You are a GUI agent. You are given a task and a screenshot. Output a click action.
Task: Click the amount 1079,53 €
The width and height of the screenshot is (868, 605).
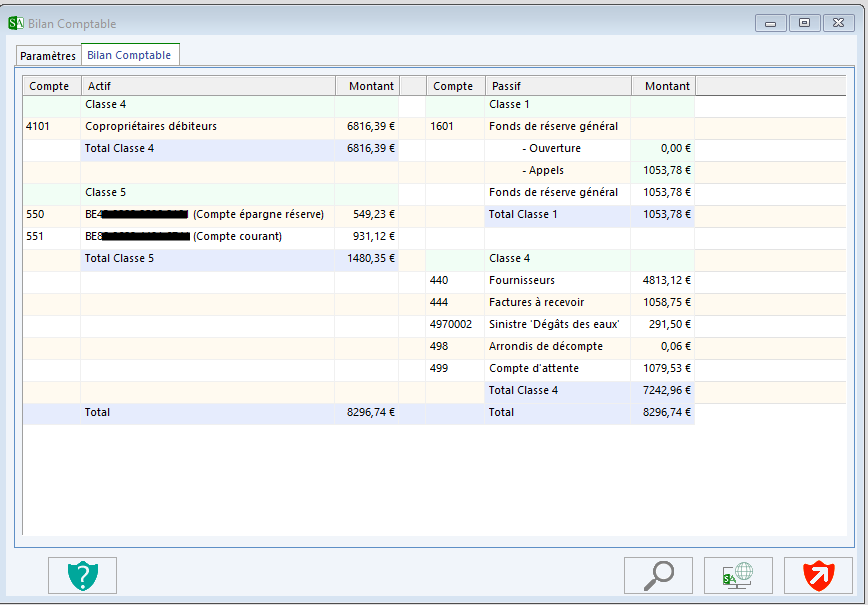[667, 368]
